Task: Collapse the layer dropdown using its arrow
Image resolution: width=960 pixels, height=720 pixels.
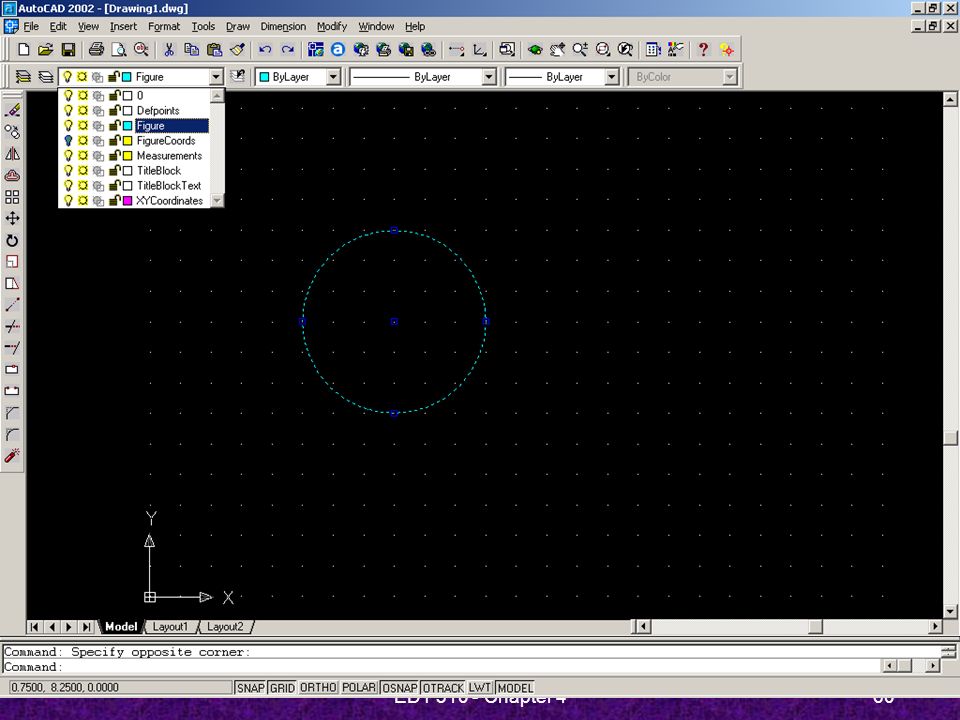Action: (x=216, y=77)
